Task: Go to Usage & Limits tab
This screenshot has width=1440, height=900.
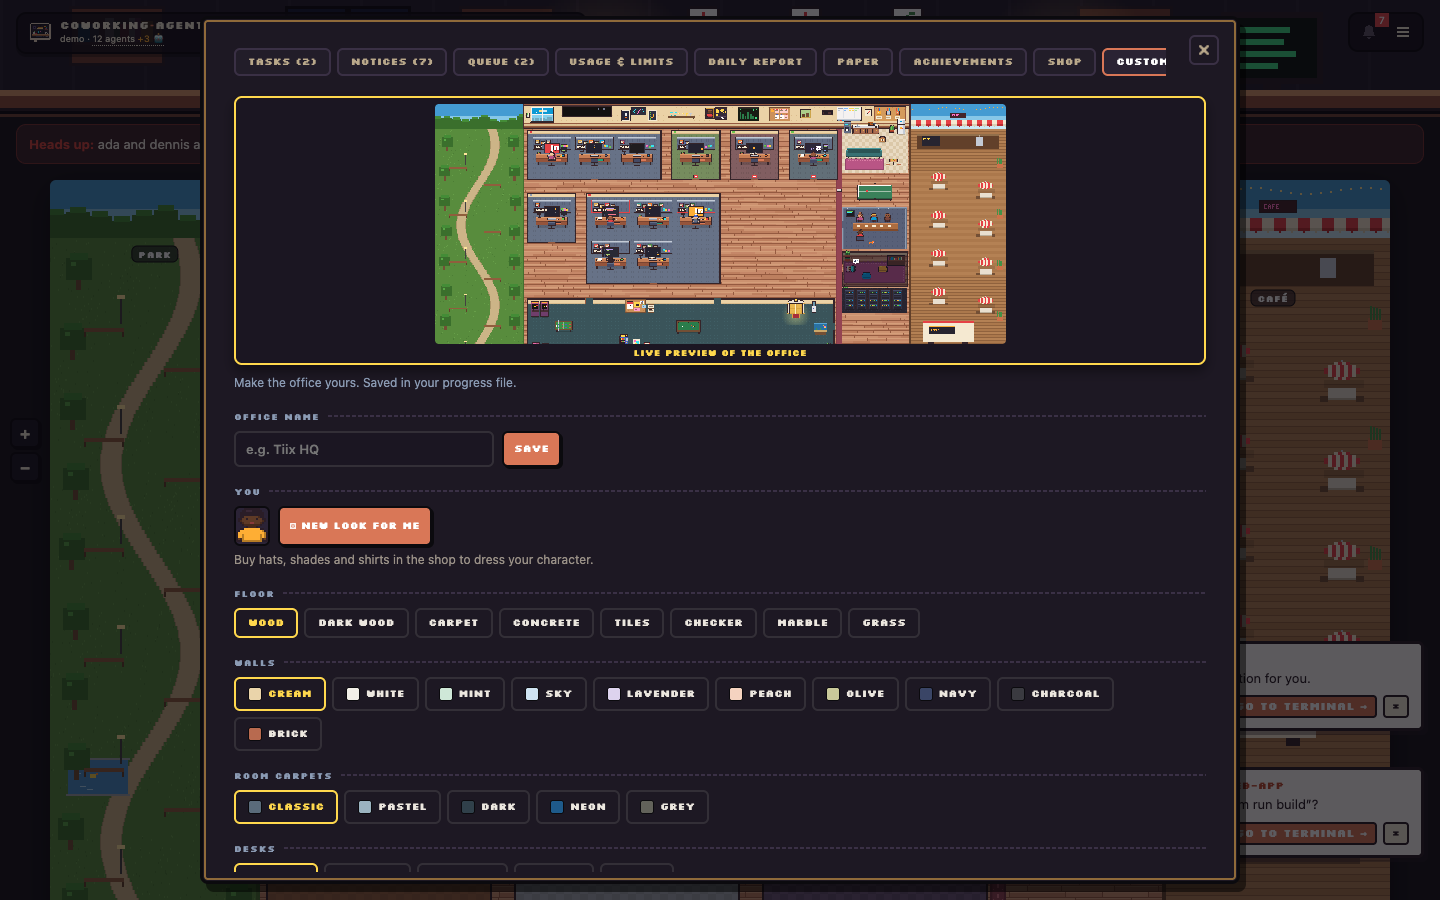Action: (x=621, y=62)
